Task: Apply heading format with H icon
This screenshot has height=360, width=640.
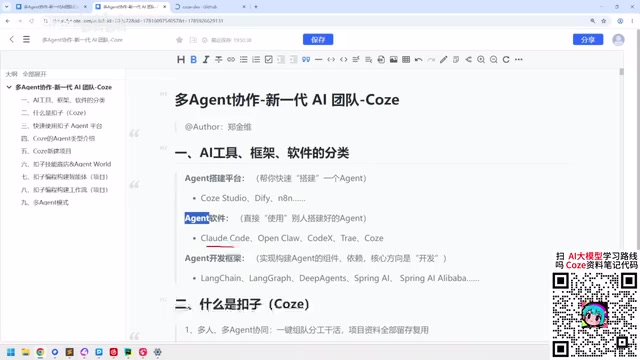Action: point(181,60)
